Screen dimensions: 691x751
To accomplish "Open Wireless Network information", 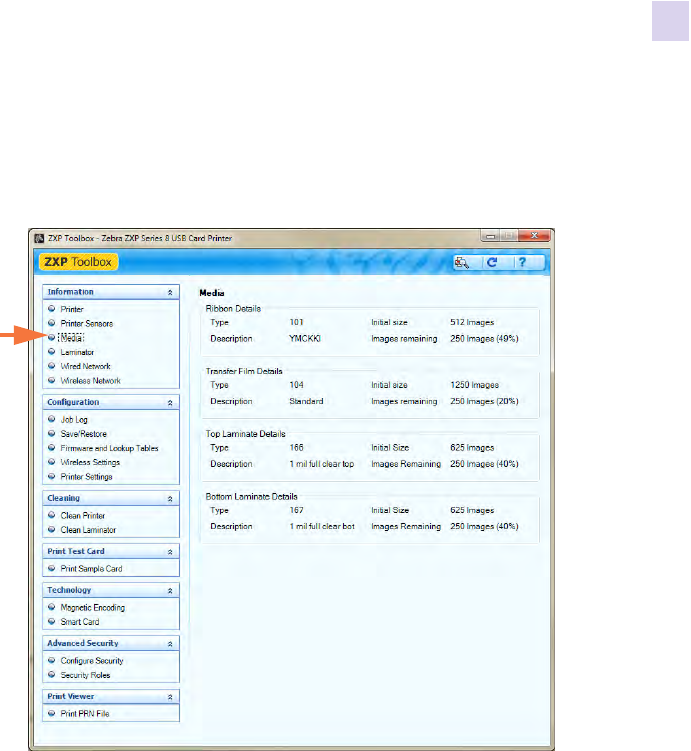I will coord(91,381).
